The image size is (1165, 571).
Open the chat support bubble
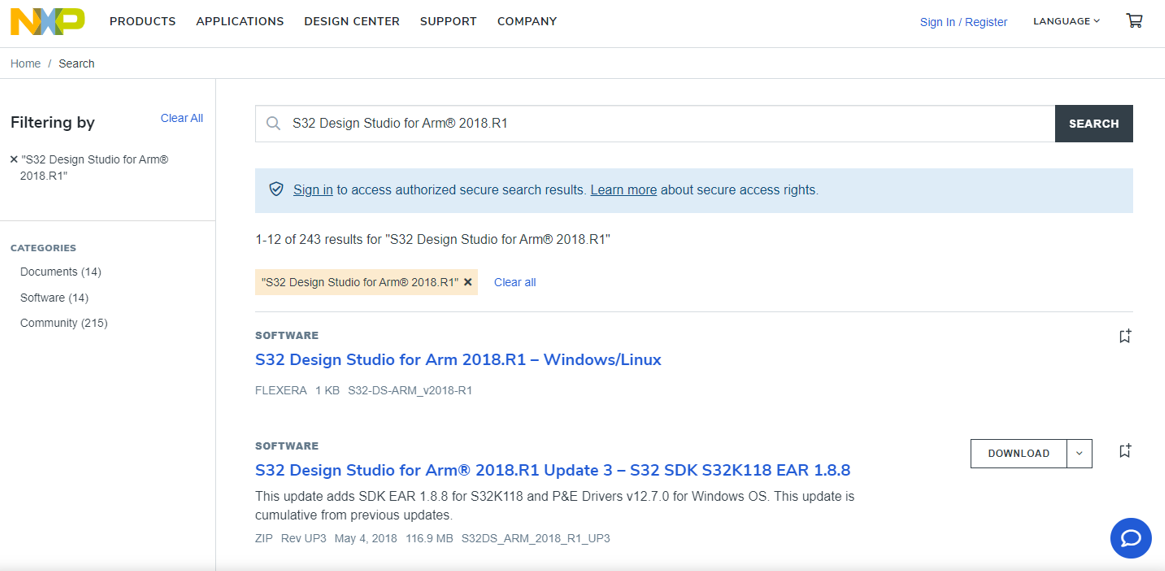tap(1131, 538)
